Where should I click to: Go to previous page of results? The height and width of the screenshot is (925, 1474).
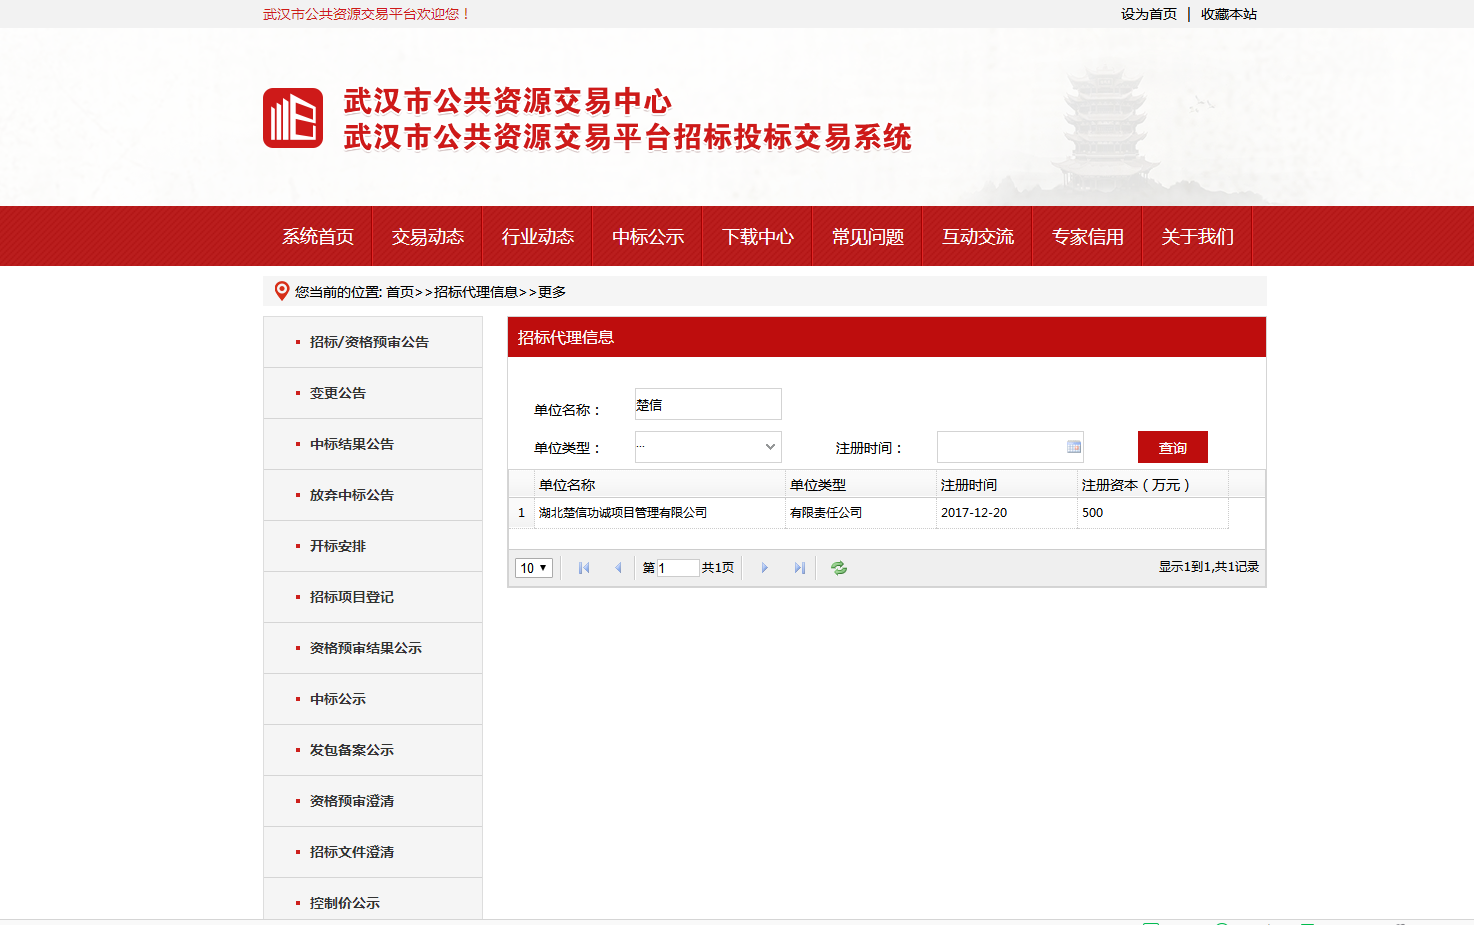[618, 568]
